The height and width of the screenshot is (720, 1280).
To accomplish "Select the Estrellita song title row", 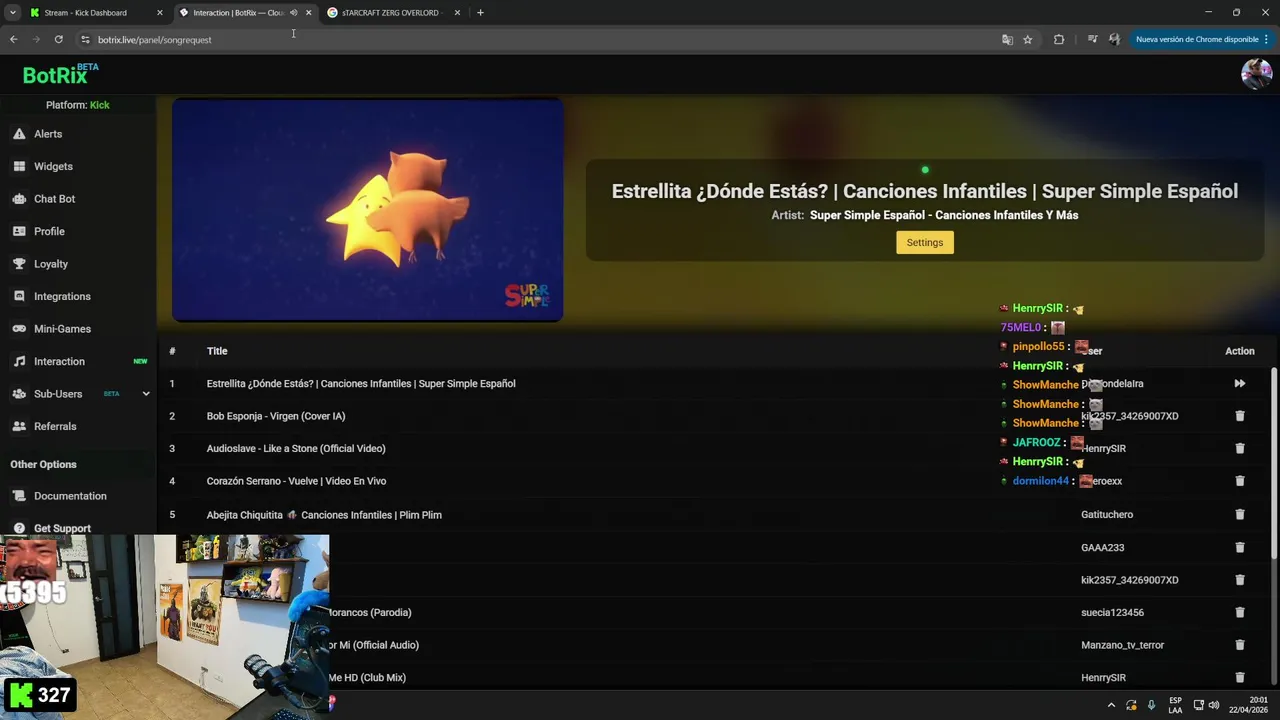I will point(361,383).
